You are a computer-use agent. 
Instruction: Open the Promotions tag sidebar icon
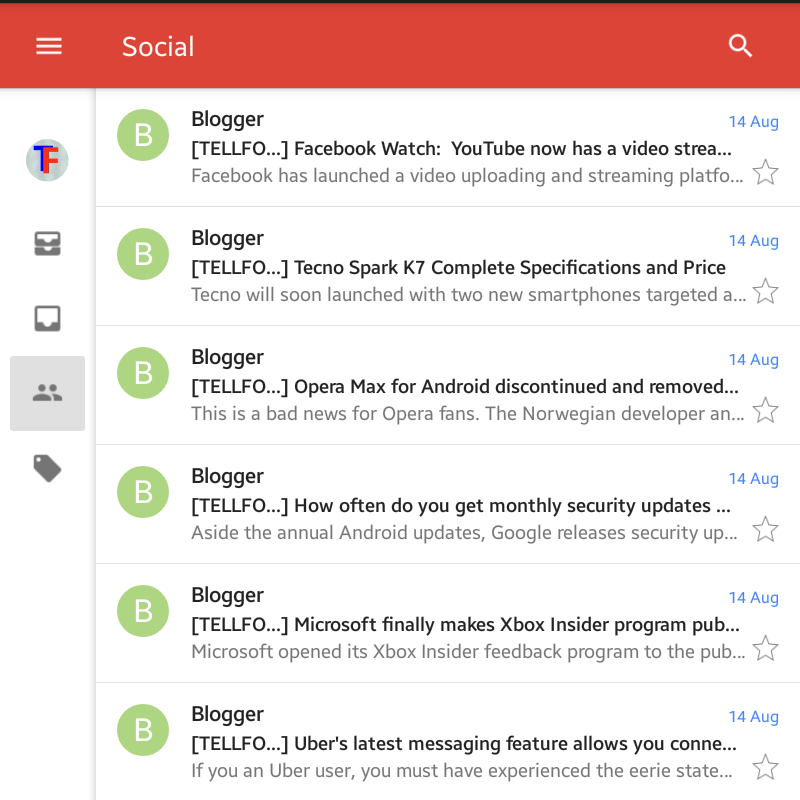(x=47, y=468)
